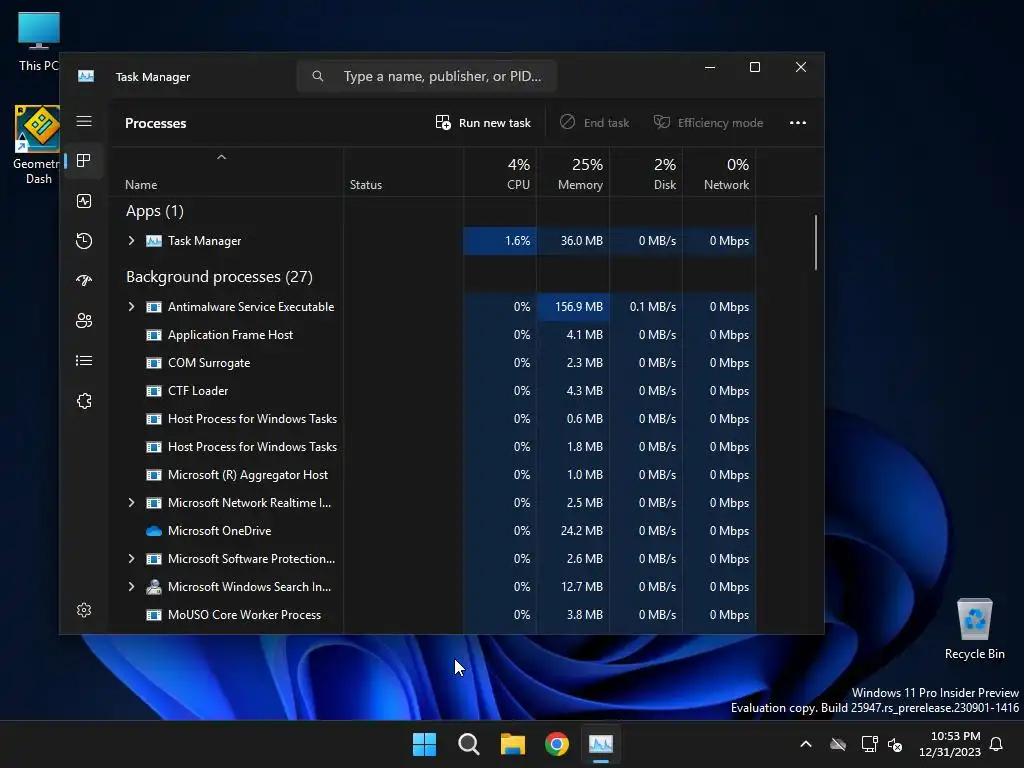Click the 0.1 MB/s disk value
This screenshot has width=1024, height=768.
pos(652,307)
